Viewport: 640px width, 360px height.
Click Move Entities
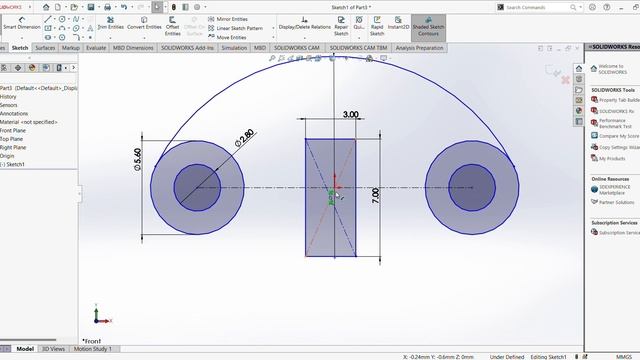tap(227, 37)
